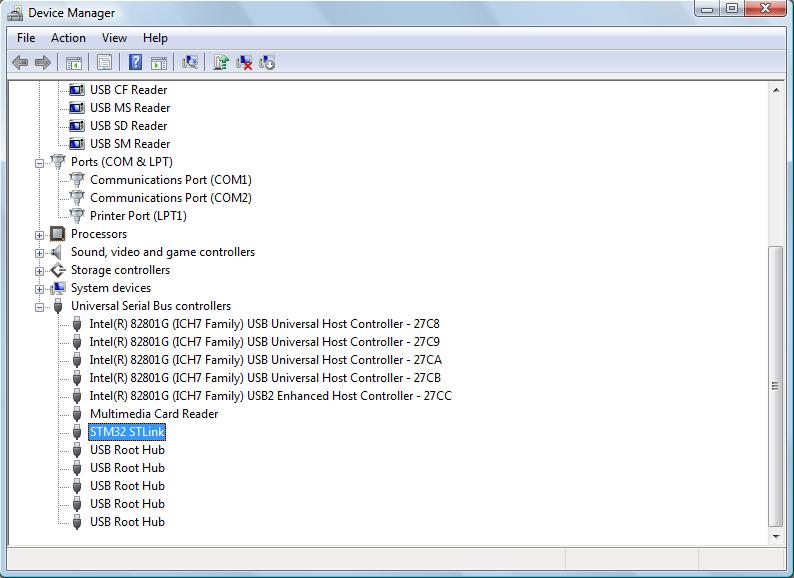Expand Sound, video and game controllers
Image resolution: width=794 pixels, height=578 pixels.
(39, 253)
